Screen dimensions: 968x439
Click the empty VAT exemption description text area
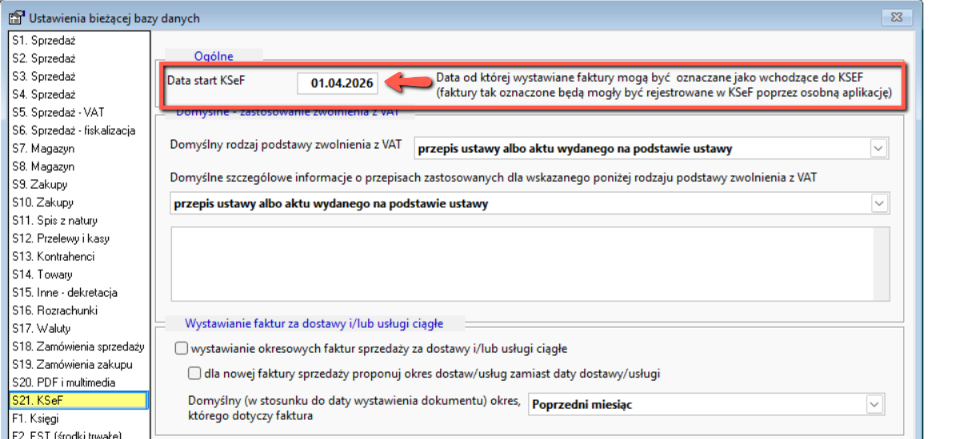click(x=530, y=263)
